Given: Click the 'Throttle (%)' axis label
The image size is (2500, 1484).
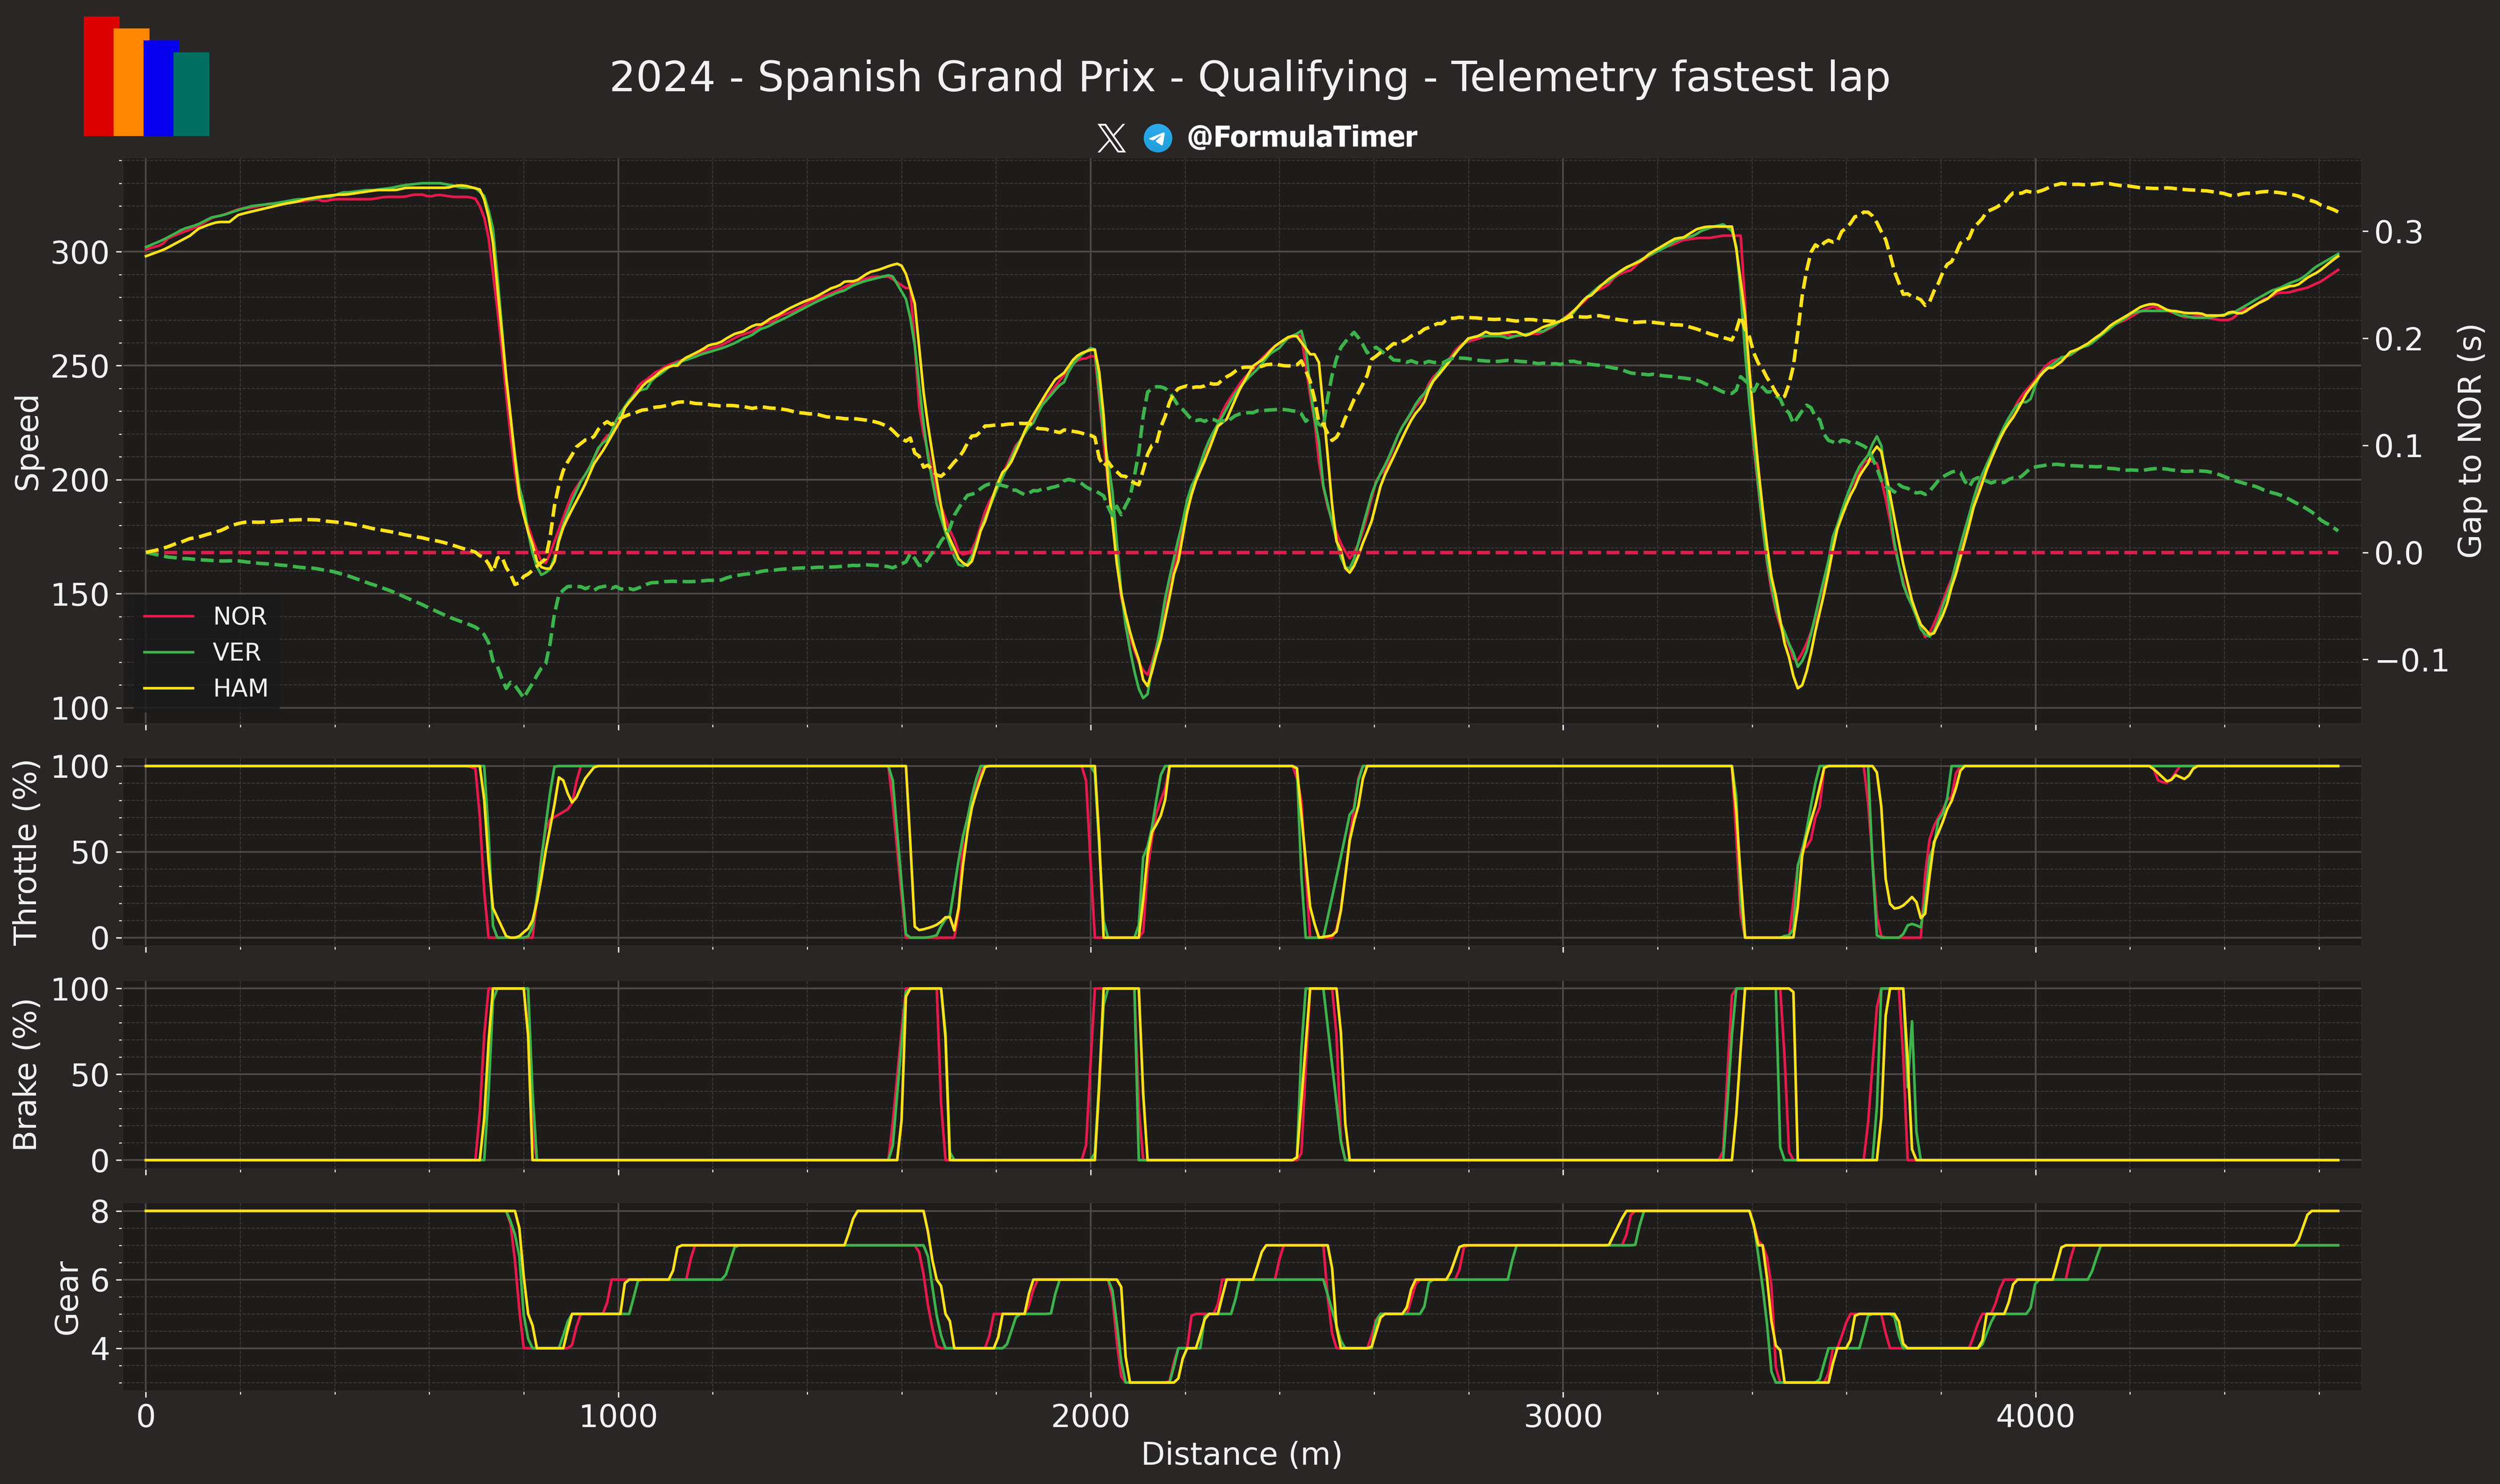Looking at the screenshot, I should click(x=26, y=852).
